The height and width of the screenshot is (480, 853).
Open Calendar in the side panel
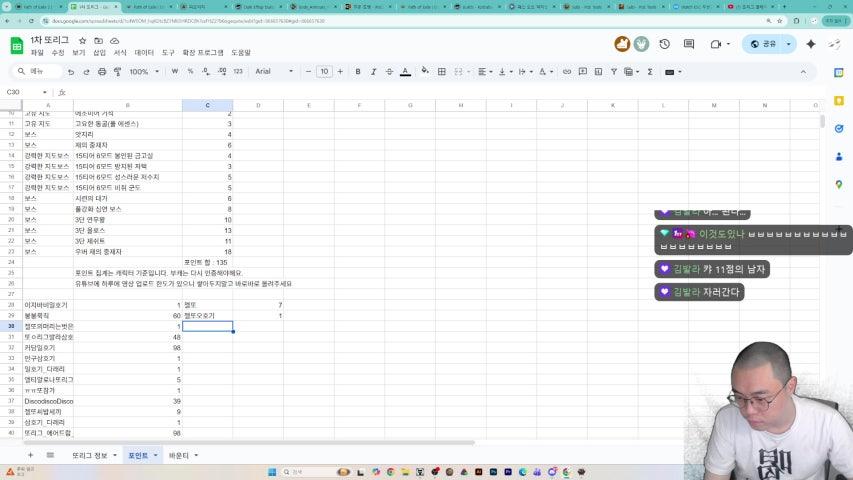click(839, 72)
